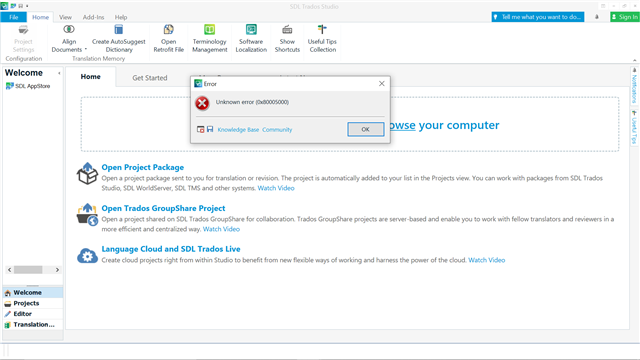Open the File menu
Viewport: 640px width, 360px height.
[x=13, y=17]
